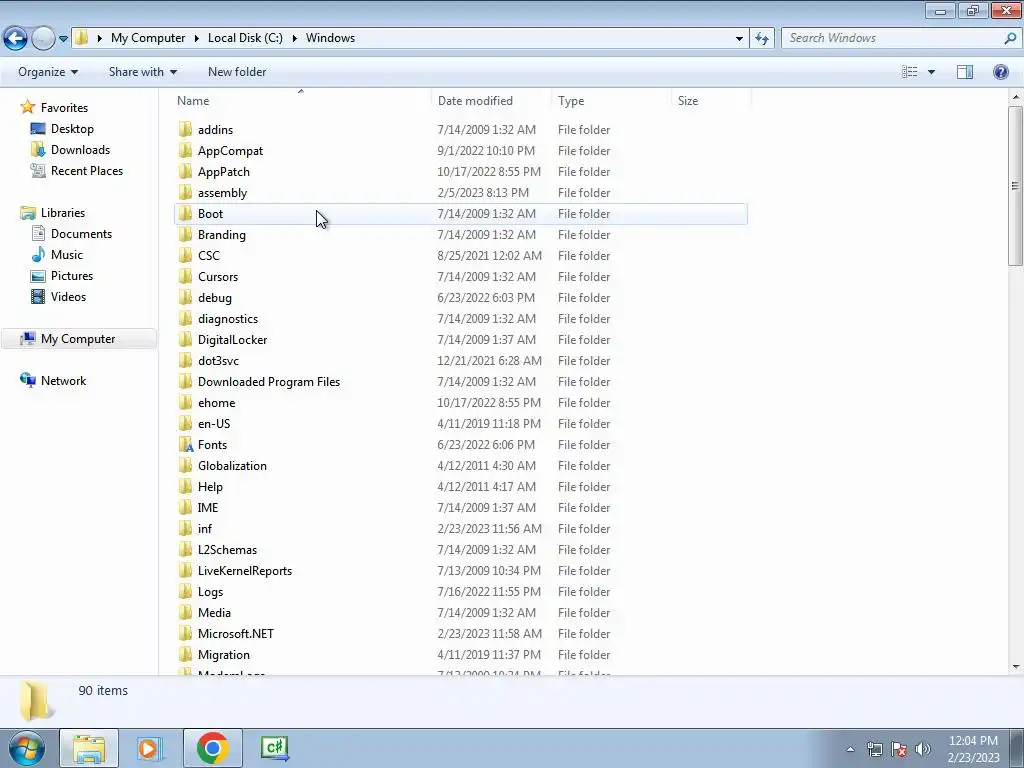Screen dimensions: 1024x768
Task: Open Recent Places in the navigation pane
Action: [x=87, y=170]
